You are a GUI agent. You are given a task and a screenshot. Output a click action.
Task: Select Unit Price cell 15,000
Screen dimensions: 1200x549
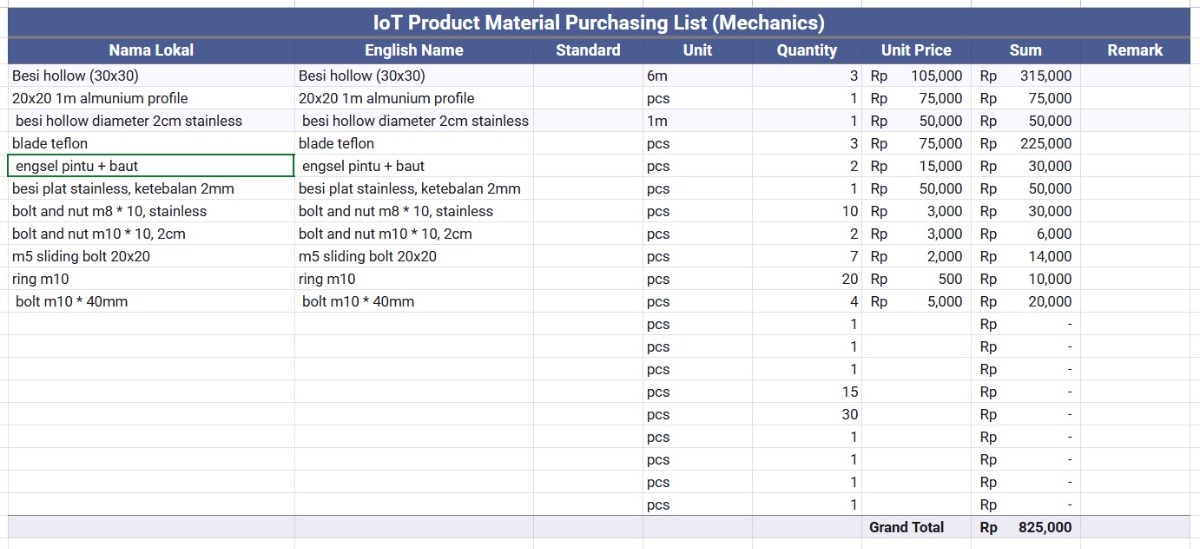(916, 166)
